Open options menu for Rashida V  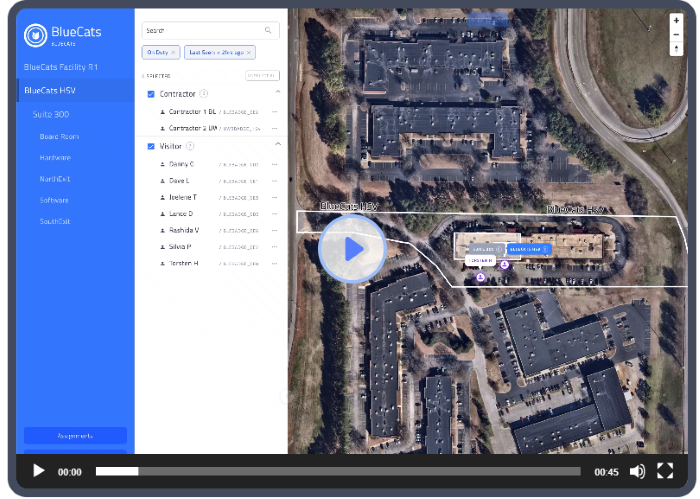tap(275, 231)
